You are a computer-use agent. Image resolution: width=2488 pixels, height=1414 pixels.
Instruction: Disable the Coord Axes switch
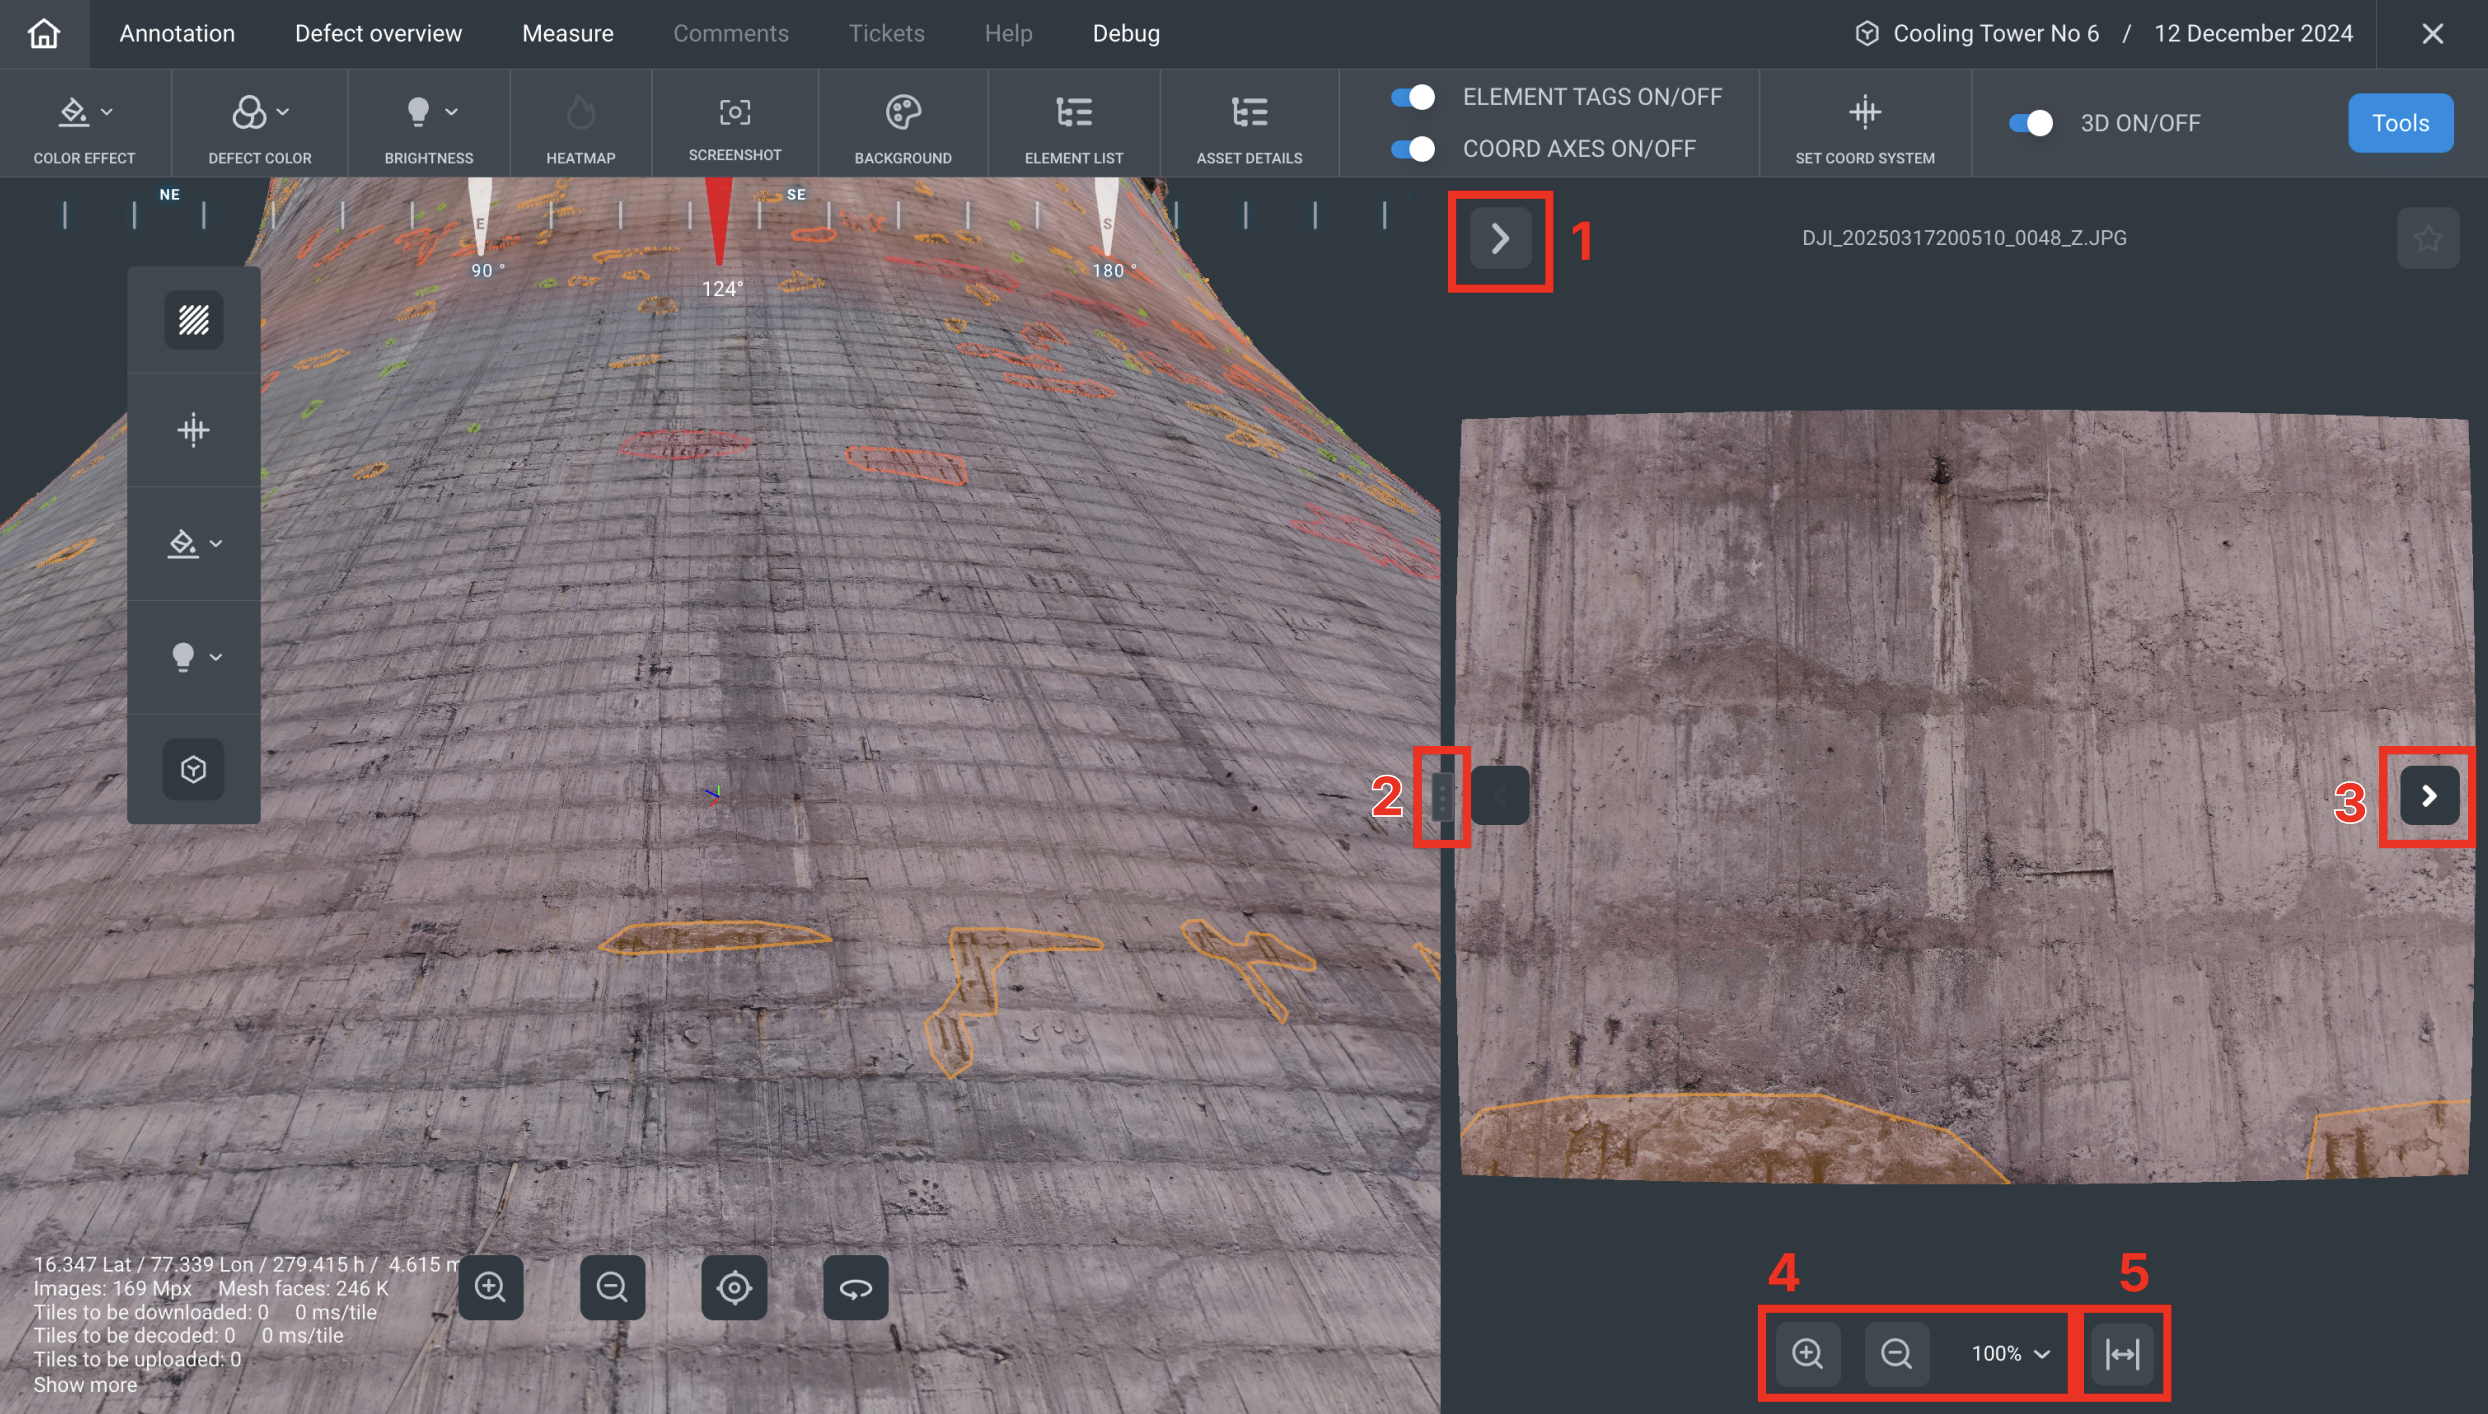pyautogui.click(x=1413, y=149)
